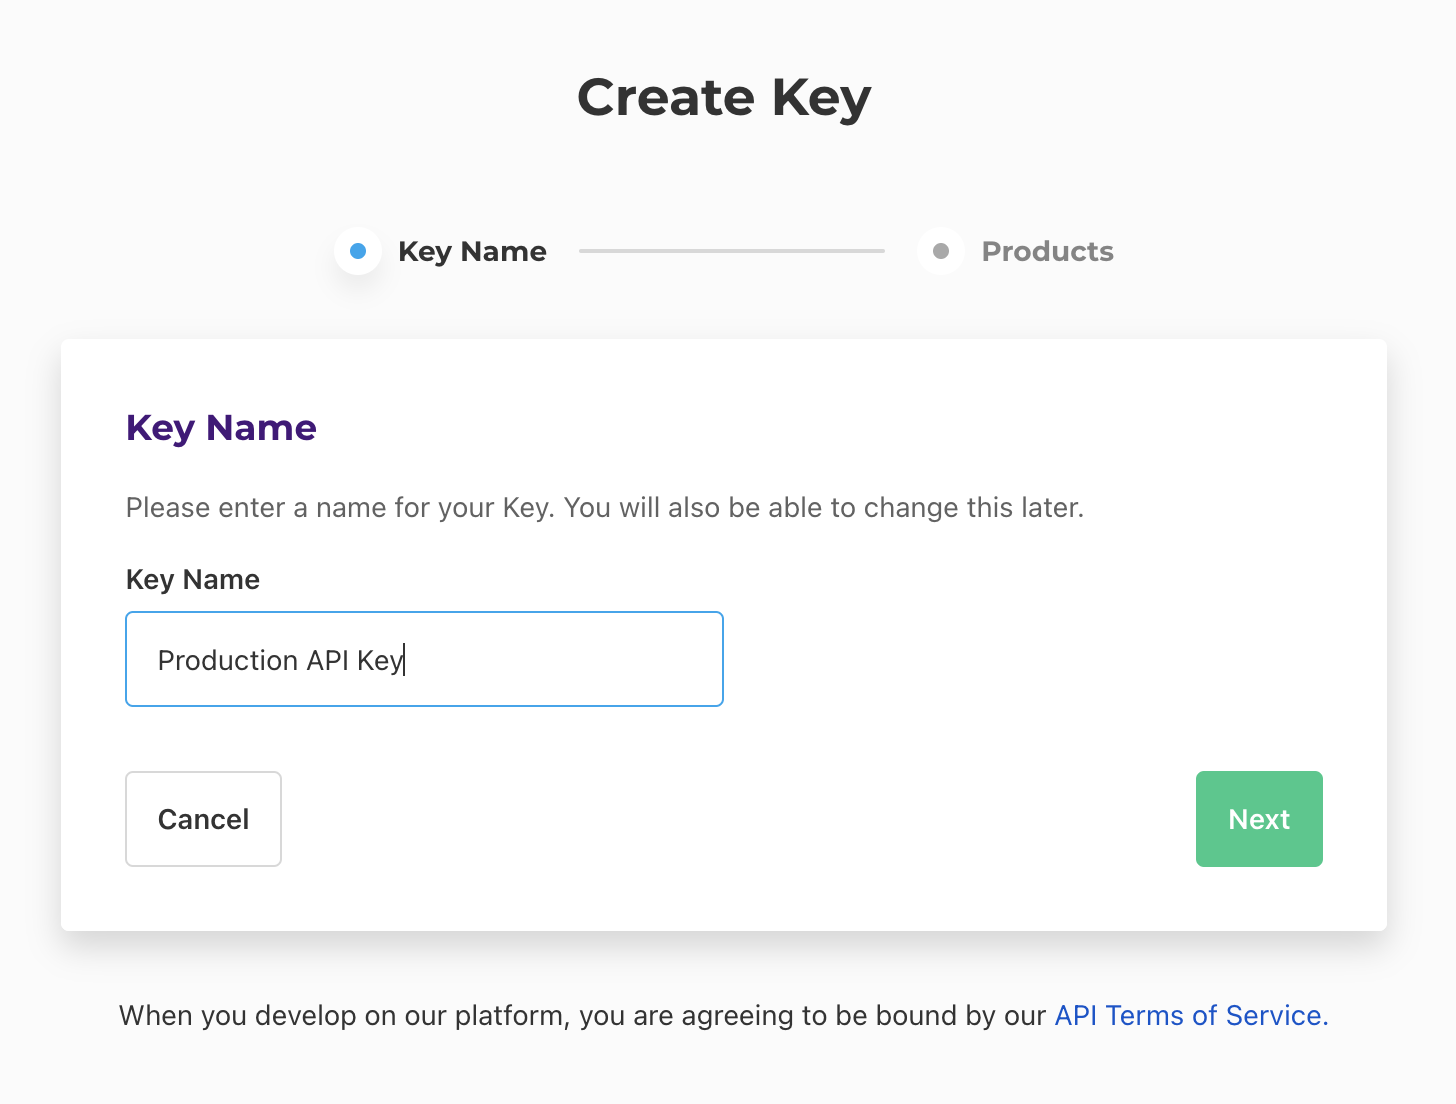Click the gray Products step dot
This screenshot has height=1104, width=1456.
pyautogui.click(x=940, y=251)
